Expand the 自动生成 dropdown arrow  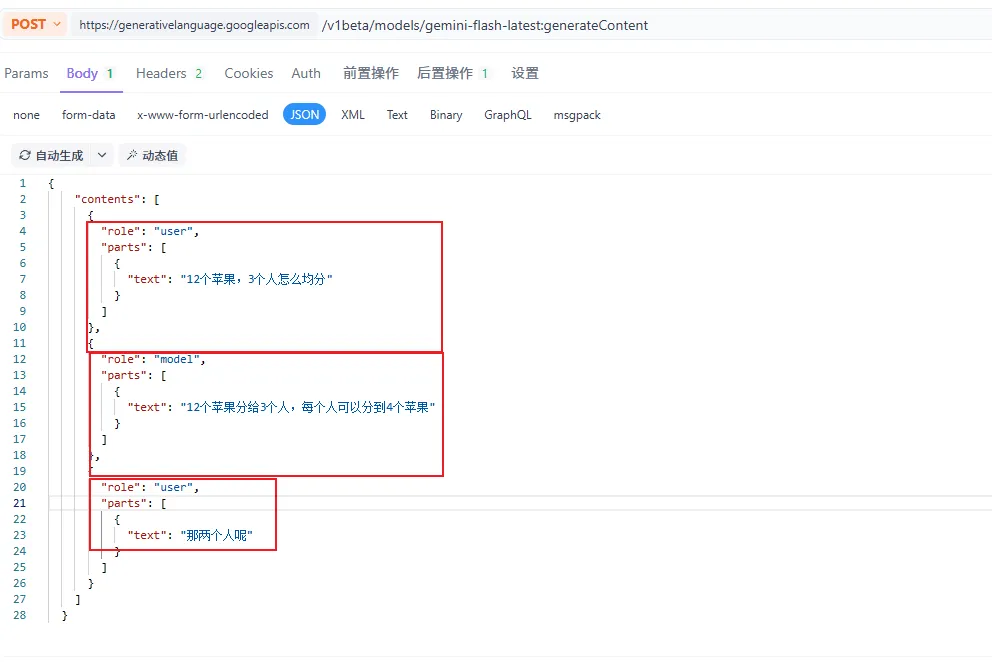click(102, 156)
